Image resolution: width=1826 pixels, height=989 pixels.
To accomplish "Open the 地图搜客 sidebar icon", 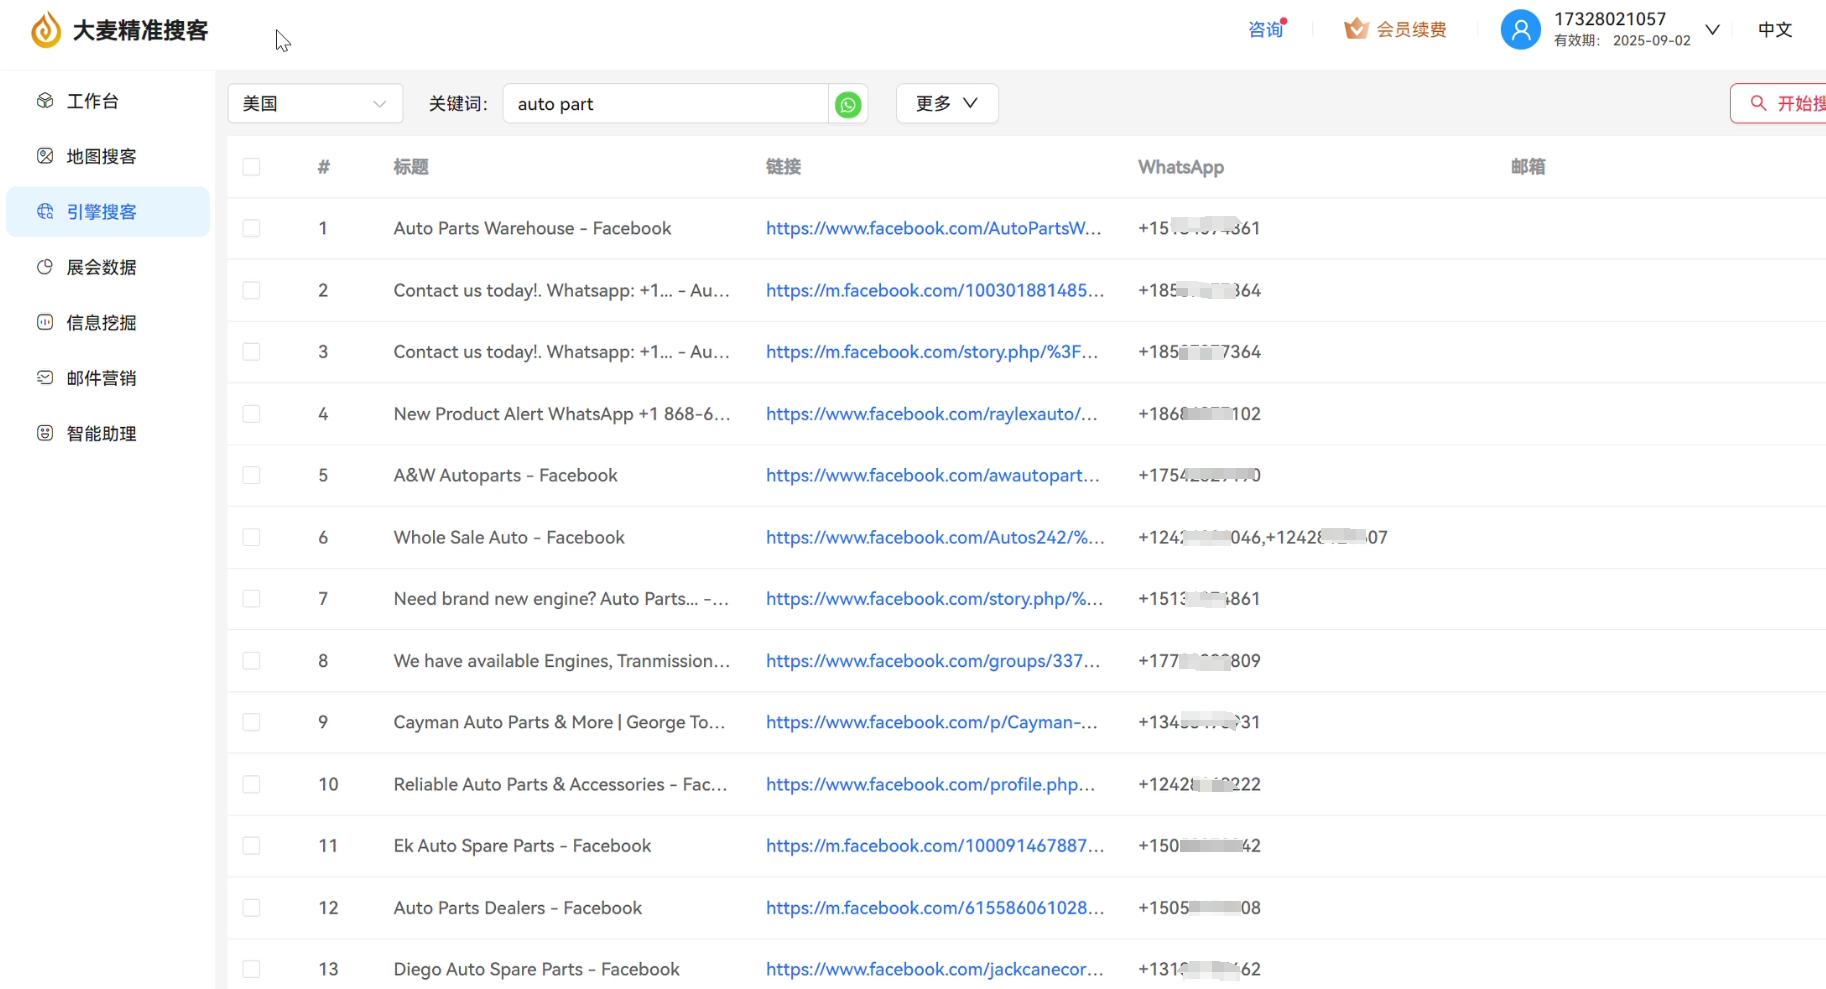I will (x=45, y=156).
